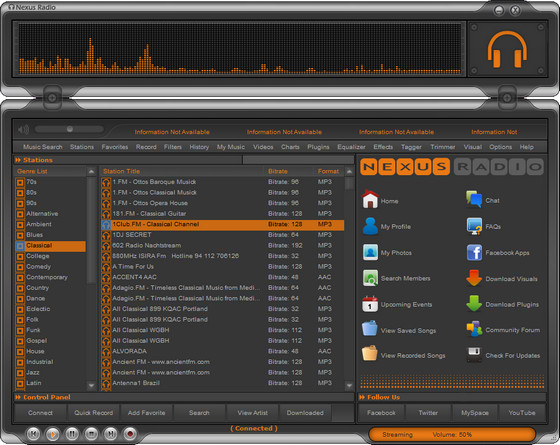This screenshot has width=560, height=445.
Task: Select station A Time For Us
Action: point(222,267)
